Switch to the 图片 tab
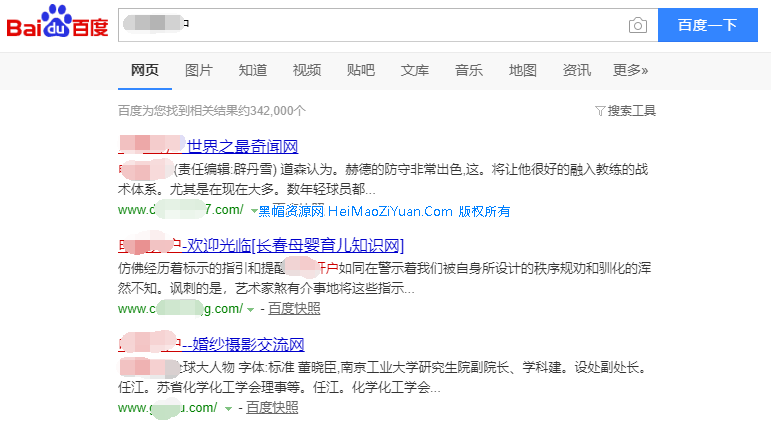The width and height of the screenshot is (771, 423). point(199,70)
